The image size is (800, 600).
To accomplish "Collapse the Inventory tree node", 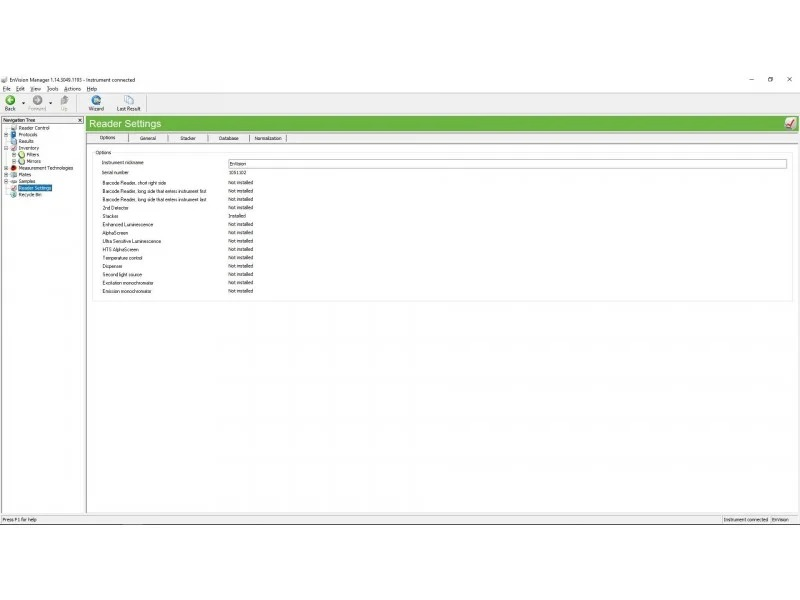I will 6,148.
